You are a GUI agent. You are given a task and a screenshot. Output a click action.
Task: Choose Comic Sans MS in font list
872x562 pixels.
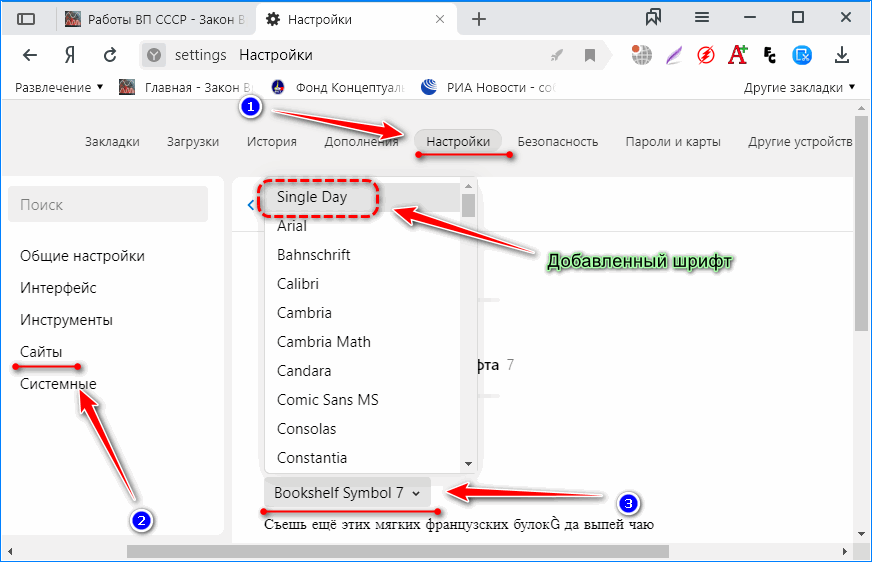coord(327,400)
